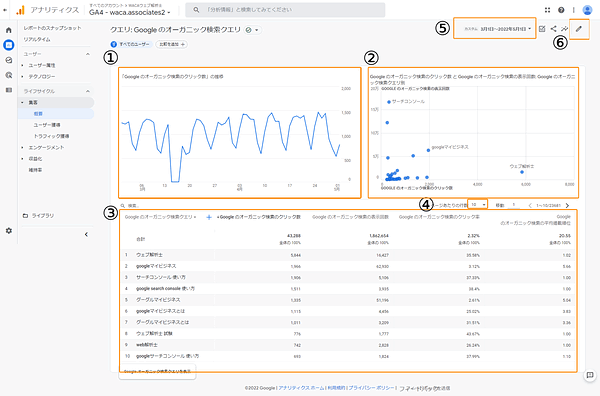Click the すべてのユーザー segment chip
600x396 pixels.
(132, 44)
